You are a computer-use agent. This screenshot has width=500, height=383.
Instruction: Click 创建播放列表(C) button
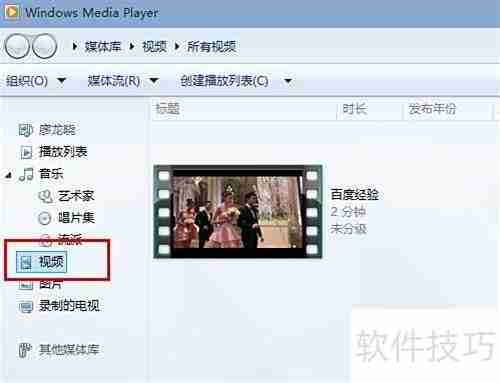pos(224,81)
